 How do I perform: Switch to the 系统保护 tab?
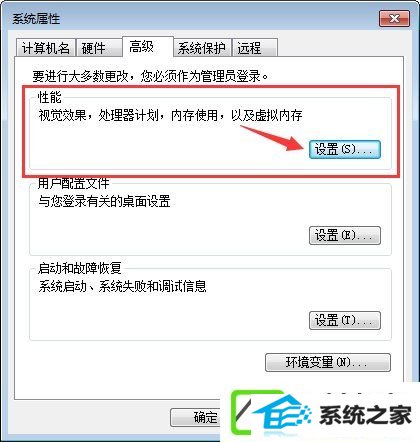203,48
